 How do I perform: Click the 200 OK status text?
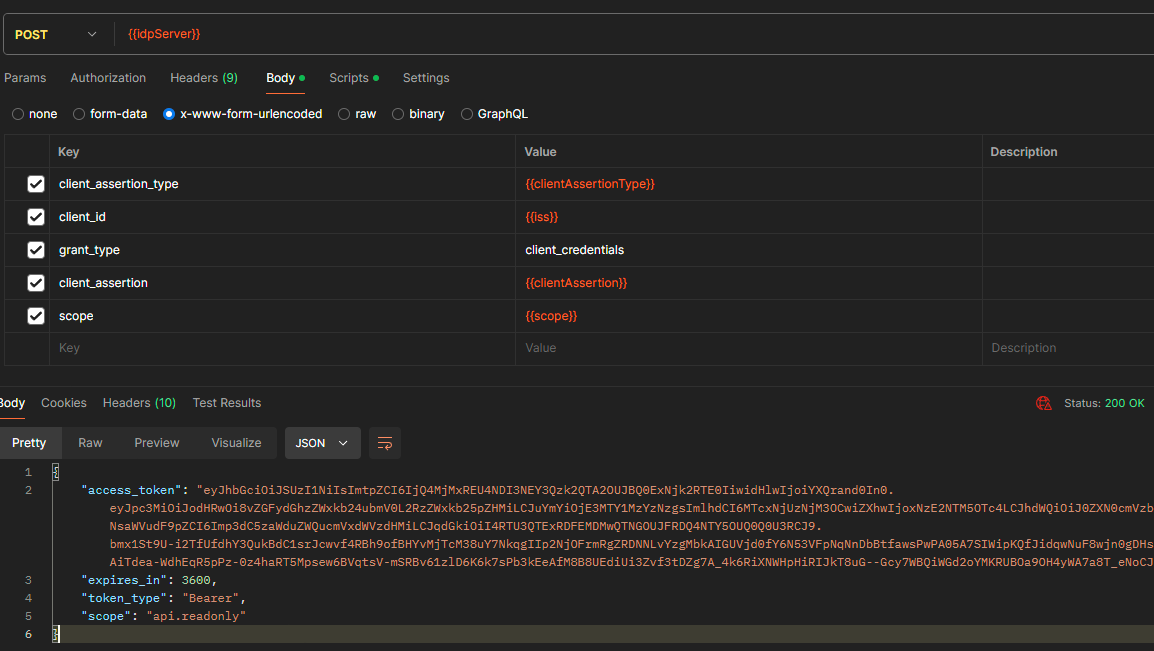click(x=1125, y=403)
